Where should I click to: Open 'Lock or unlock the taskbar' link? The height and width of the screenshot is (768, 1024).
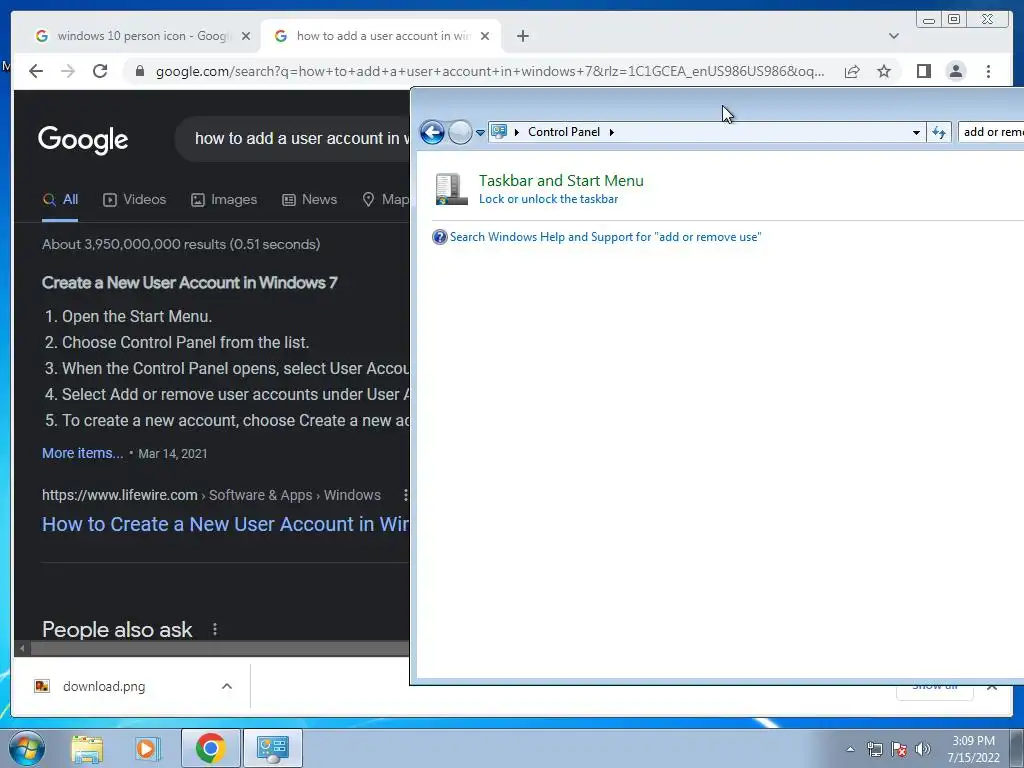point(549,199)
